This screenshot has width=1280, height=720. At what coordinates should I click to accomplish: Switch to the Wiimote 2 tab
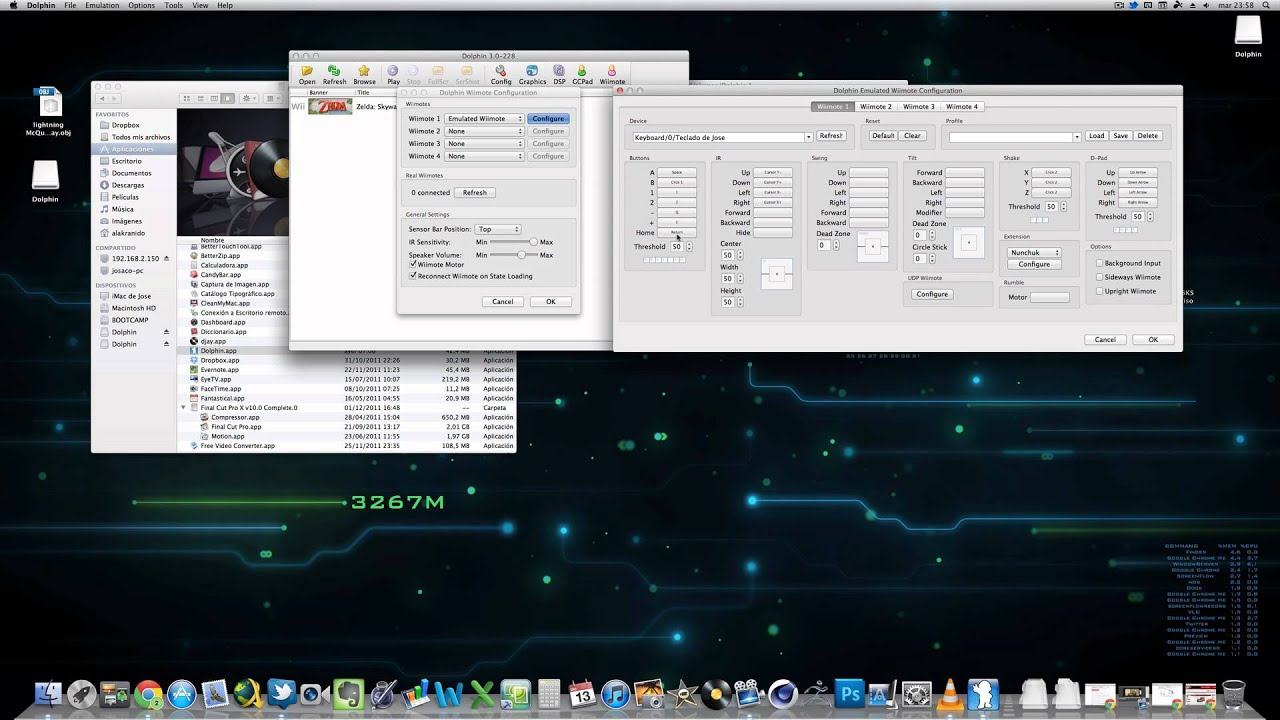[875, 106]
